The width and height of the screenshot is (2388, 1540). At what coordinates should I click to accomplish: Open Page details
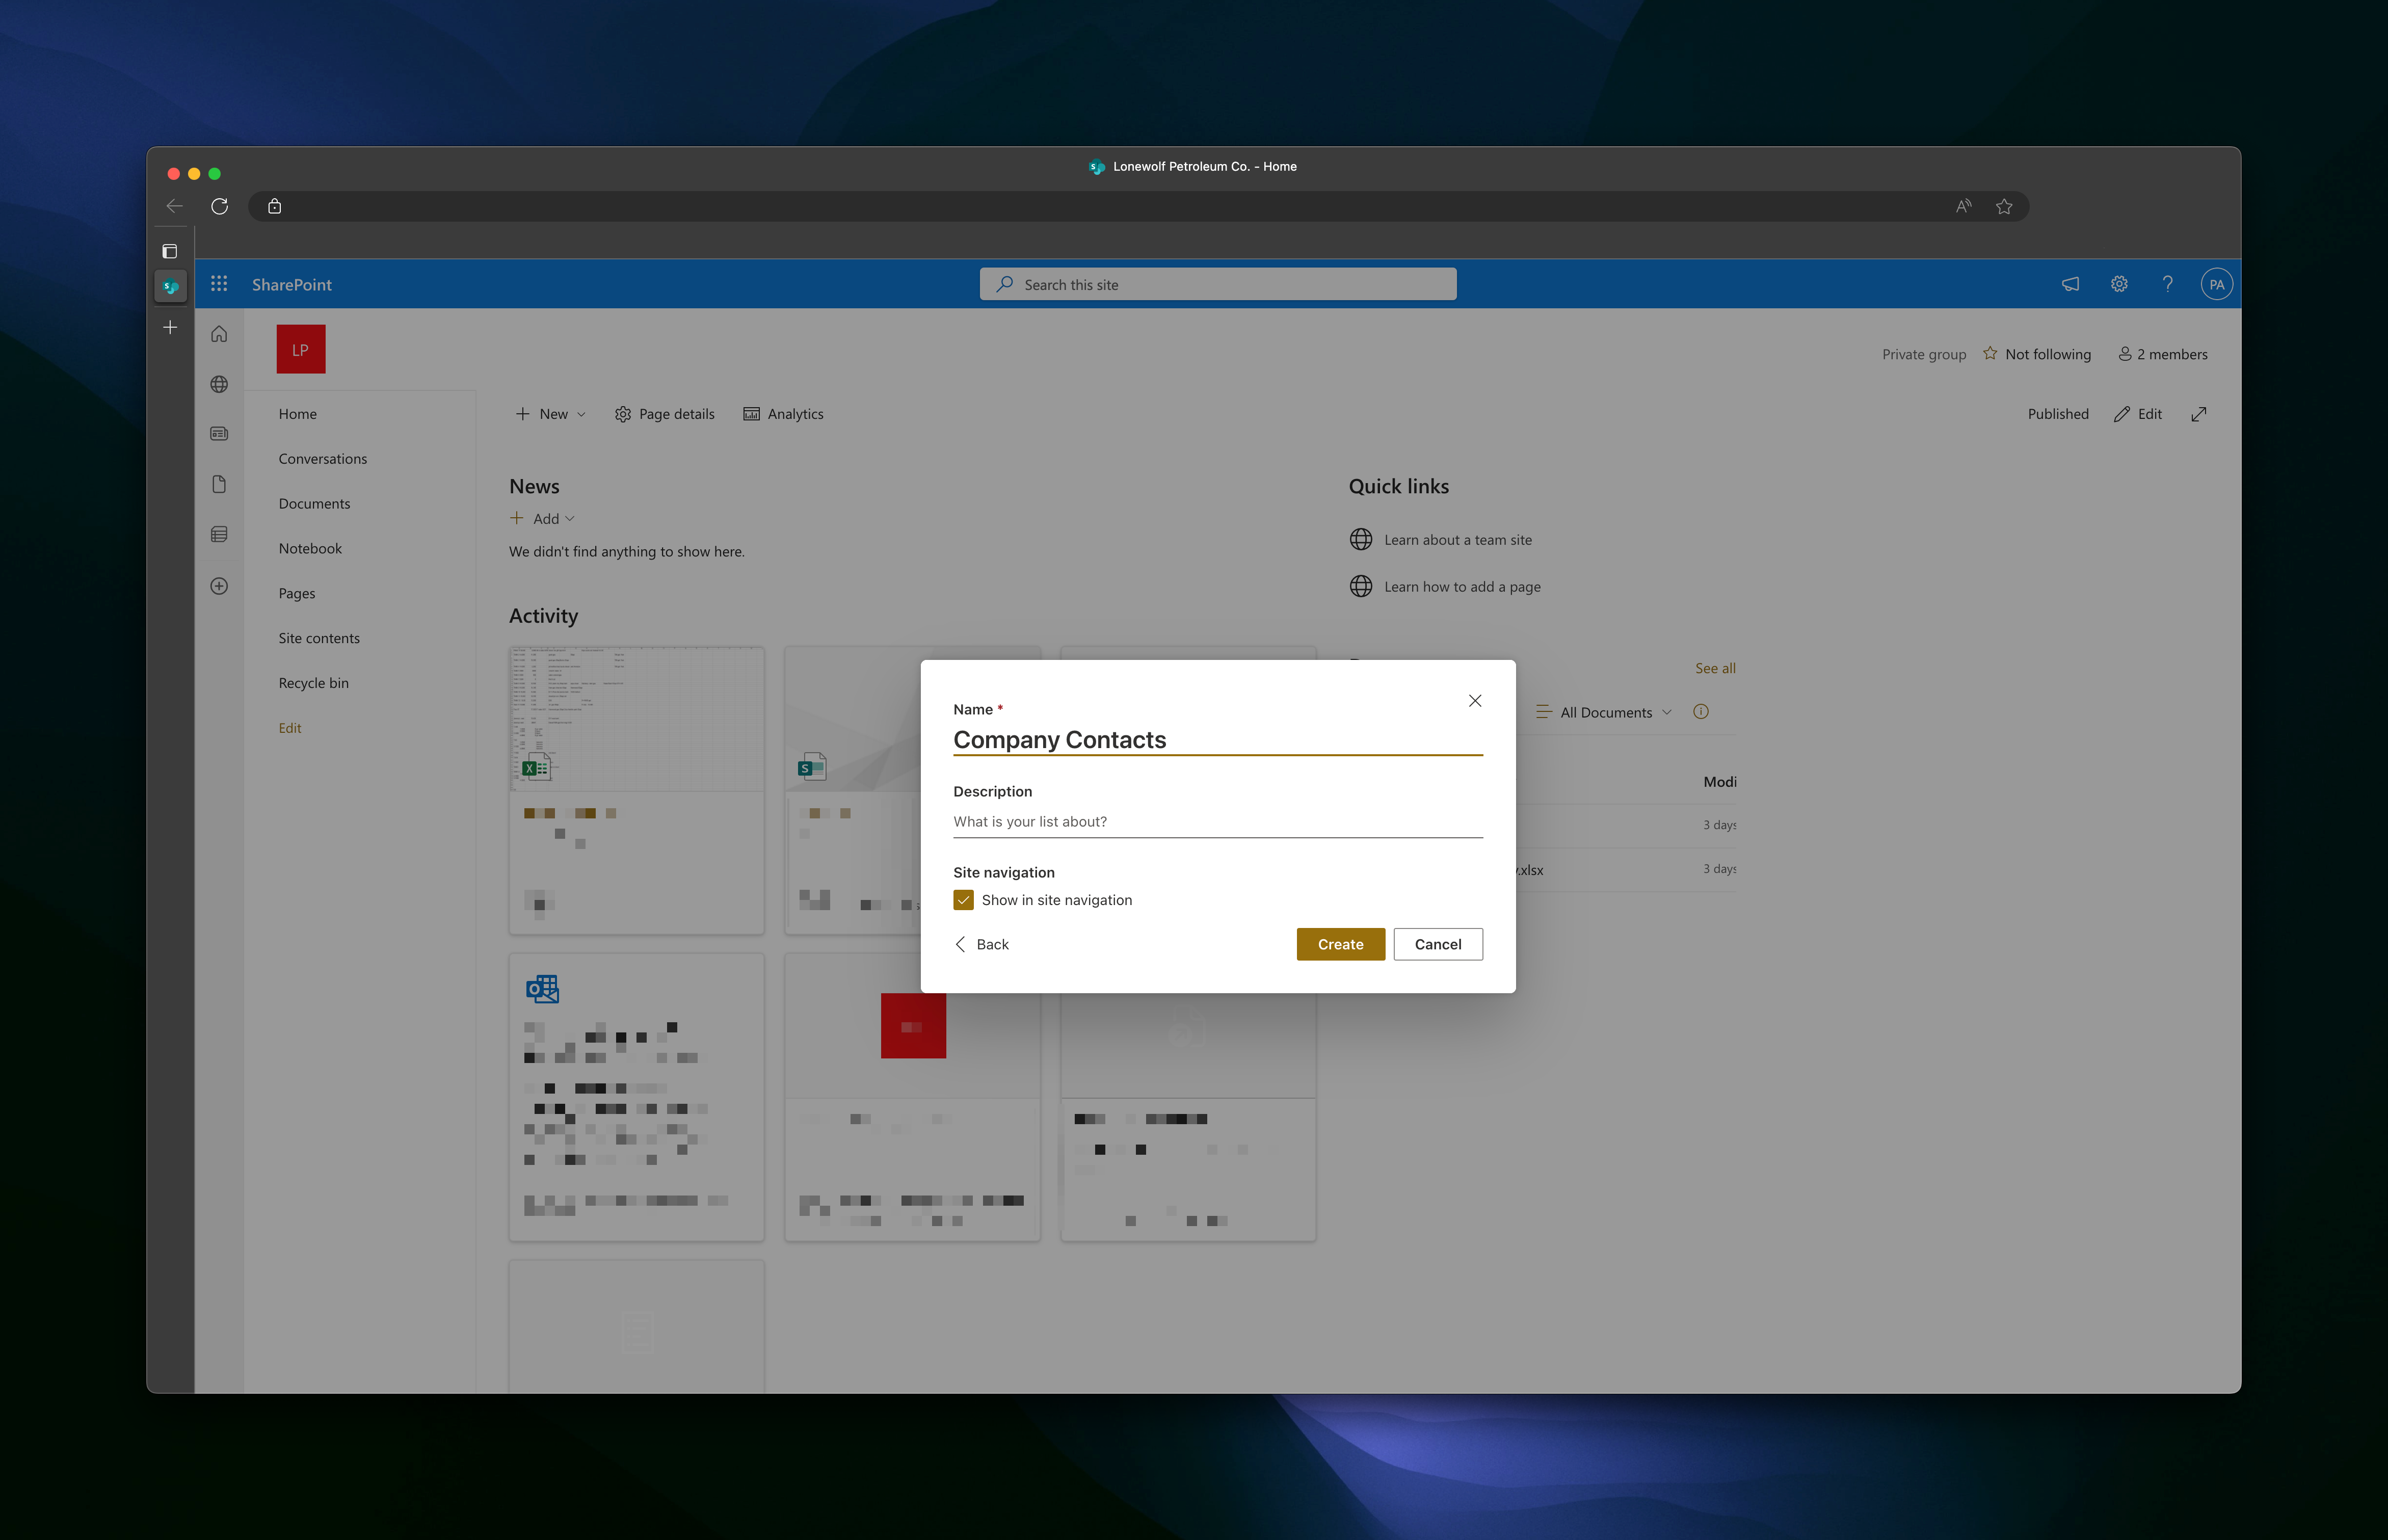pyautogui.click(x=665, y=414)
